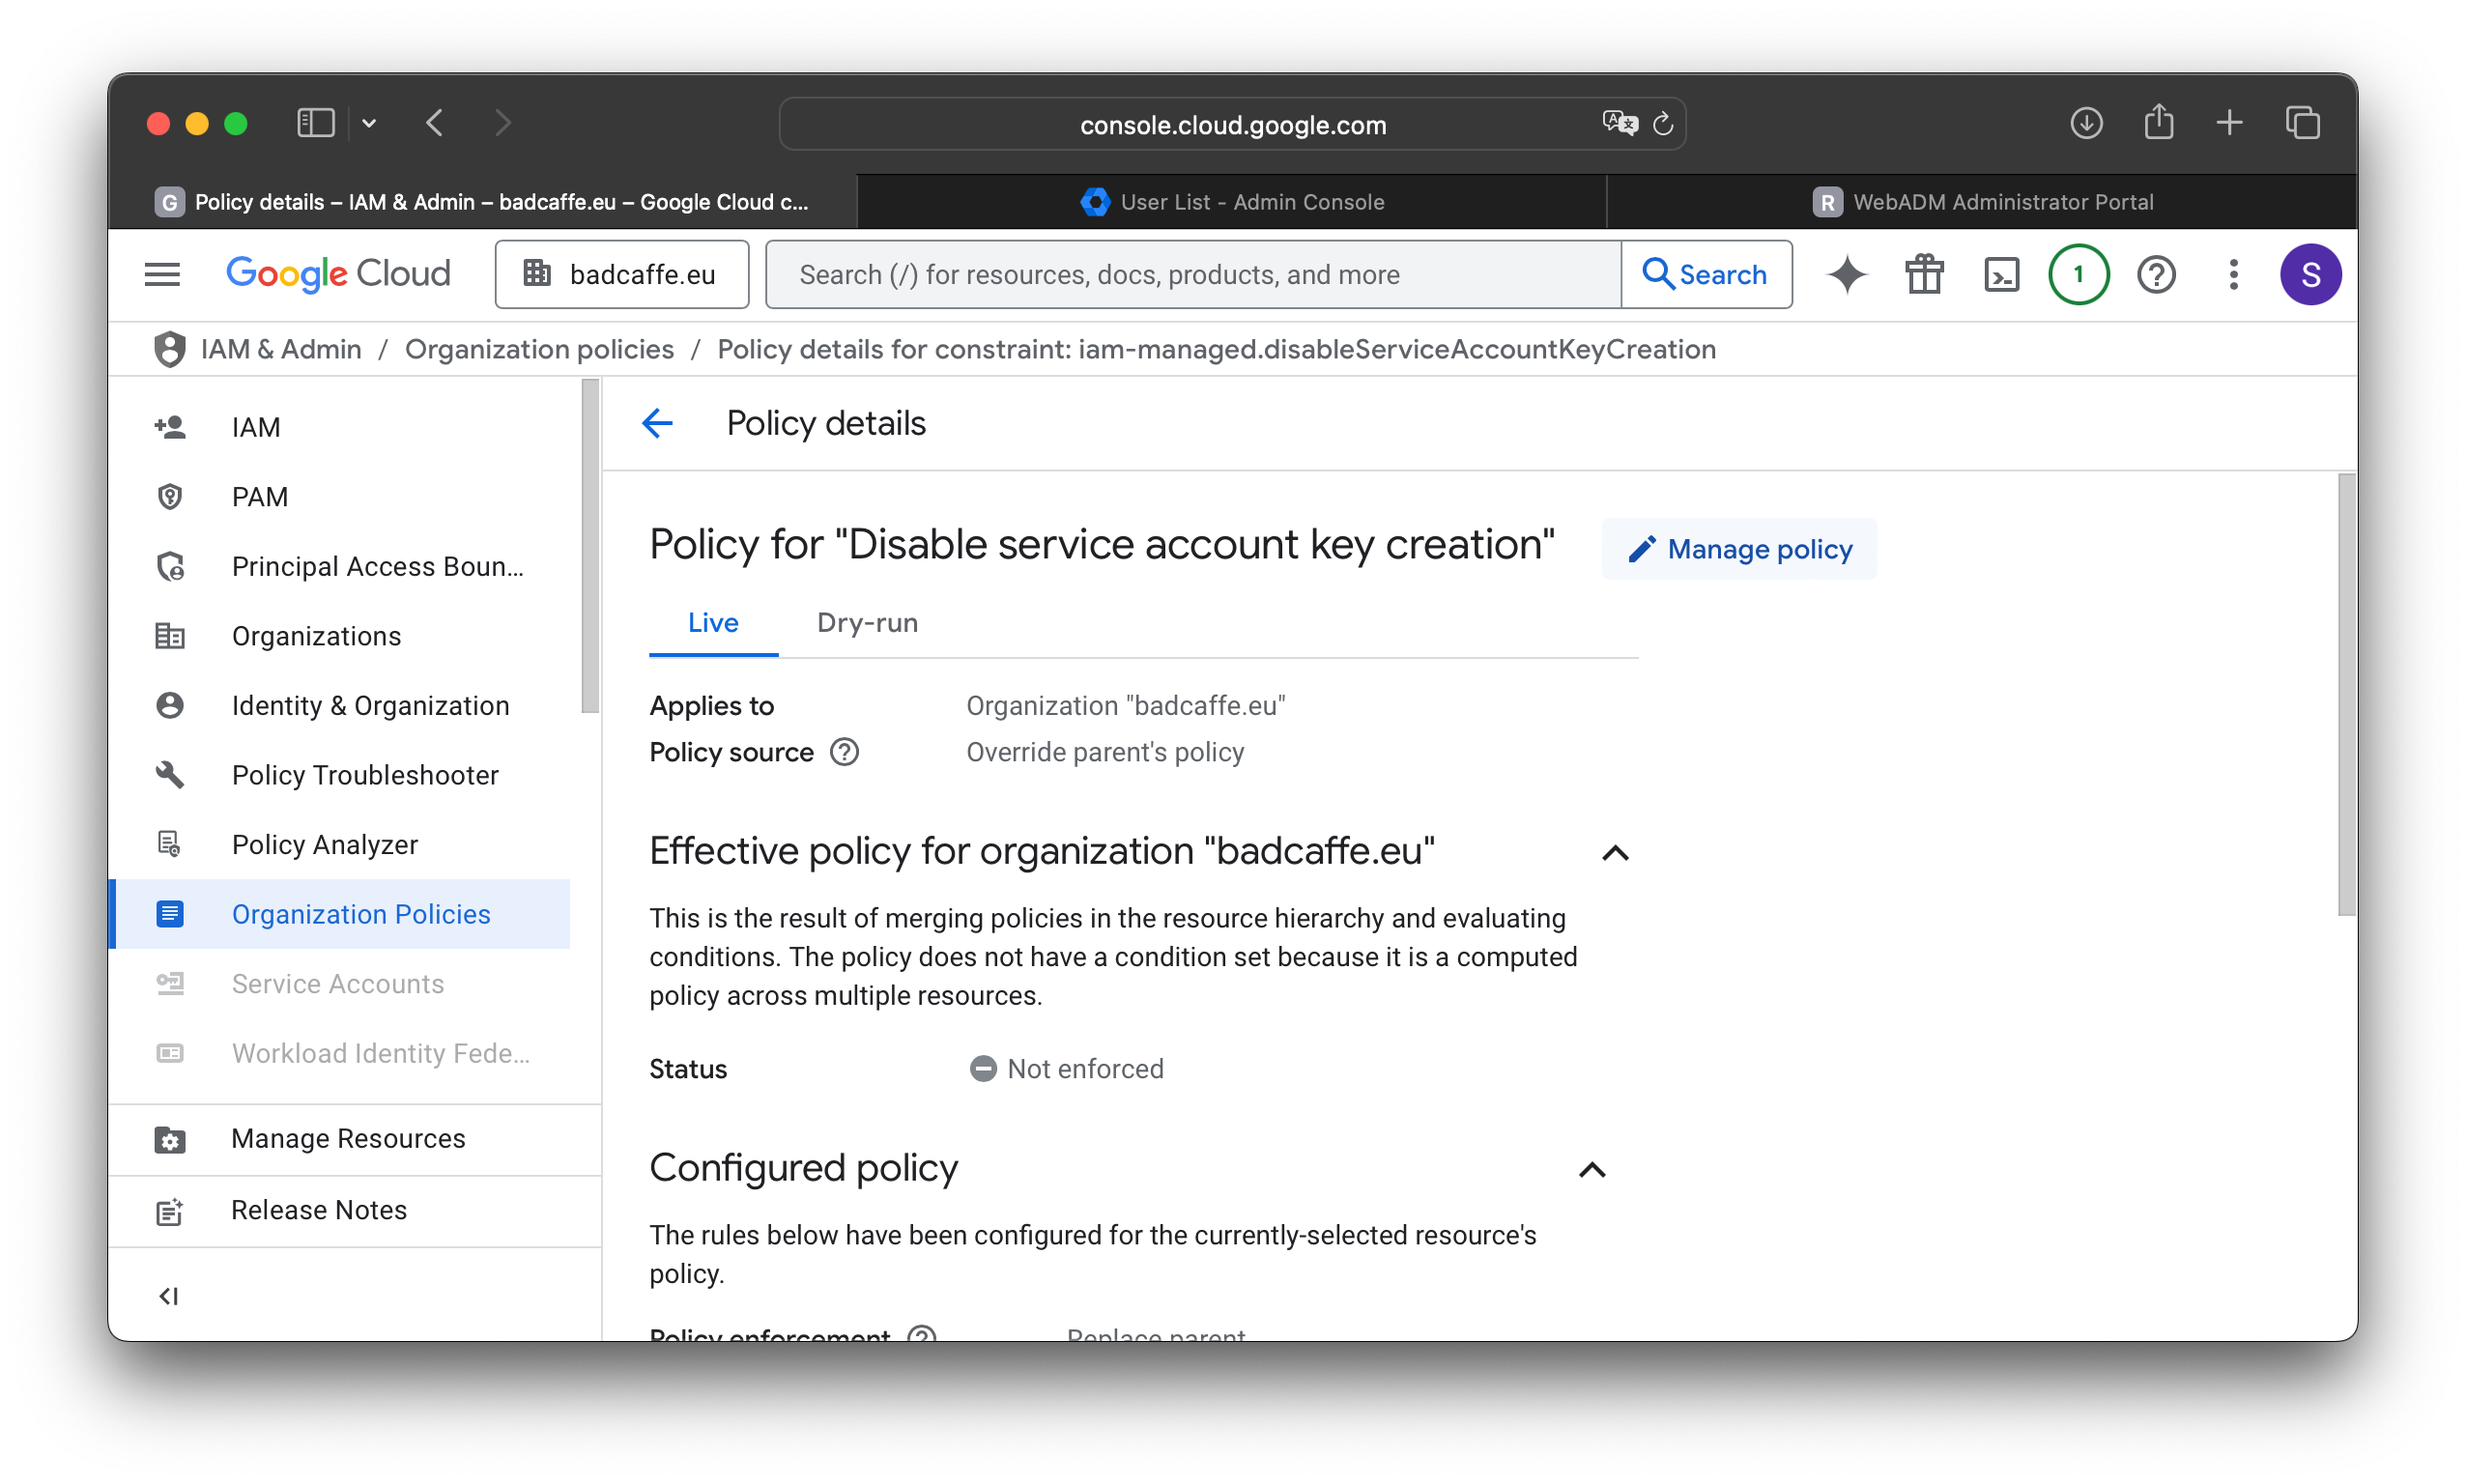Open the Safari sidebar dropdown chevron
This screenshot has width=2466, height=1484.
coord(369,123)
